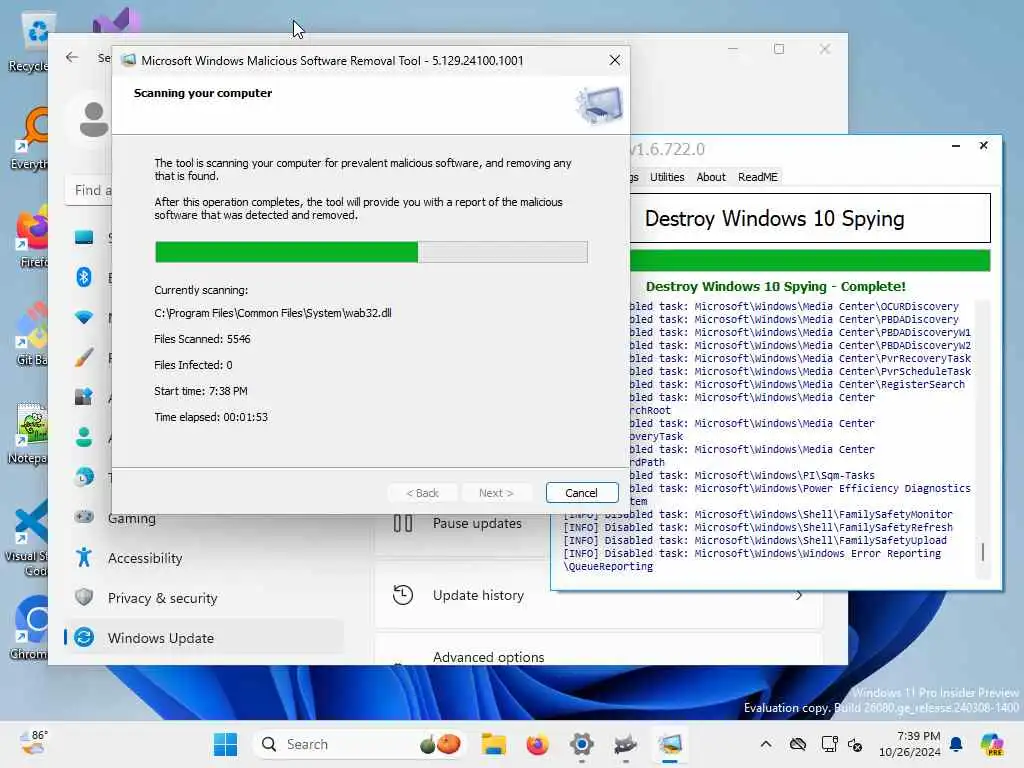This screenshot has height=768, width=1024.
Task: Click the DWS log scrollbar thumb
Action: 982,552
